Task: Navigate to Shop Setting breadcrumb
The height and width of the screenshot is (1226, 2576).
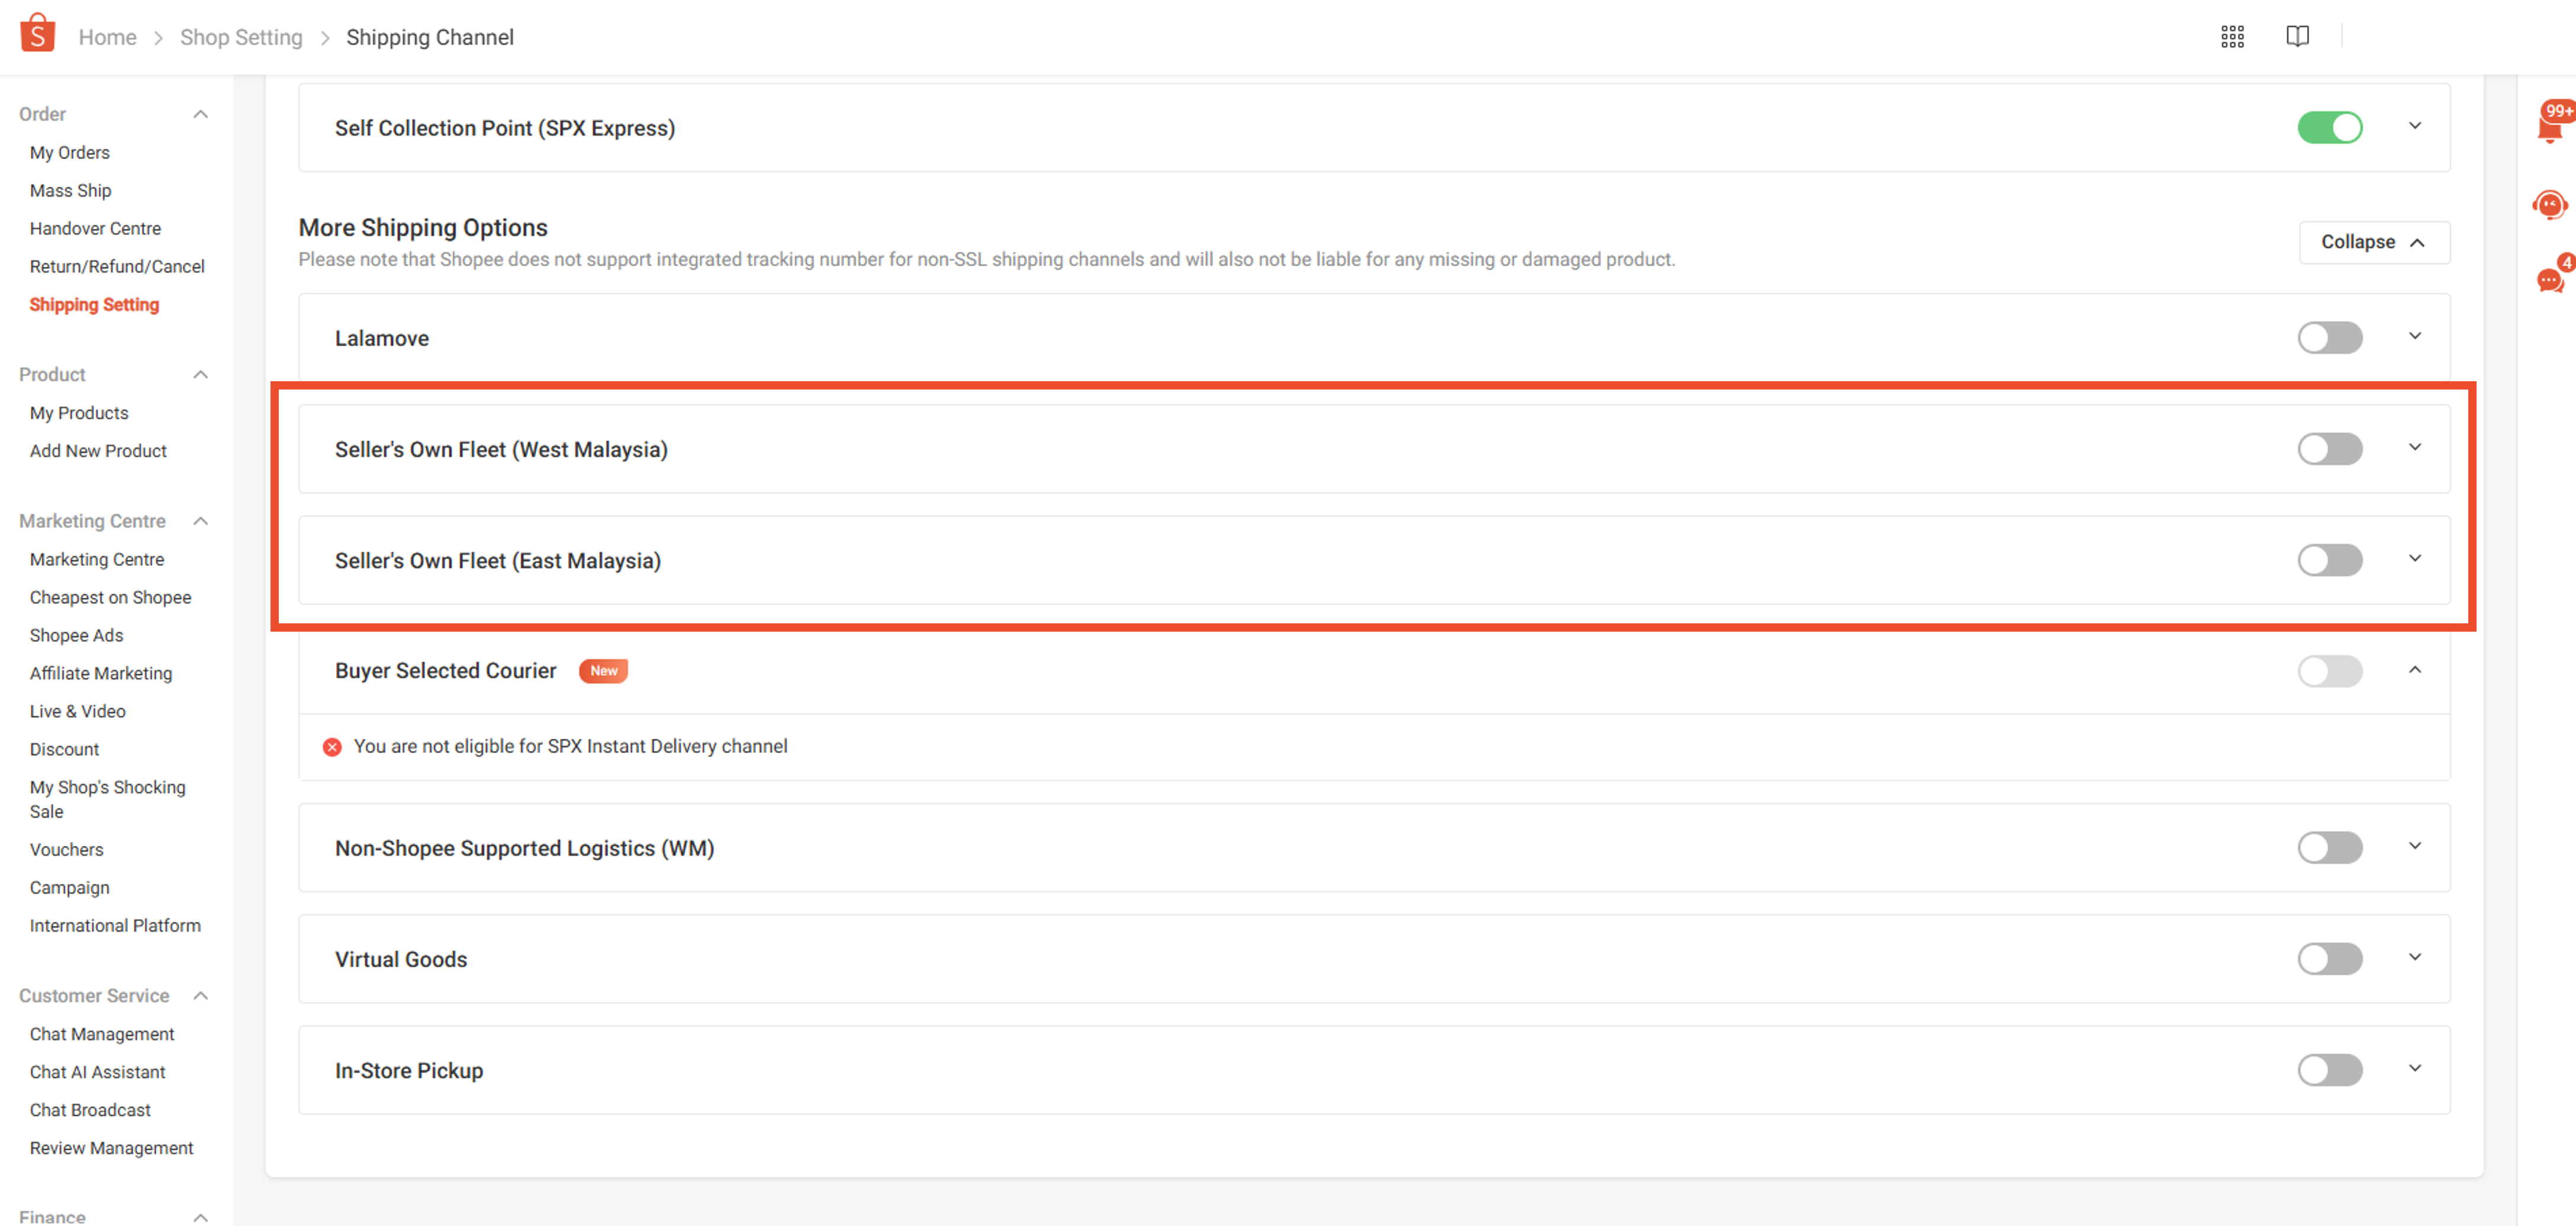Action: pyautogui.click(x=241, y=37)
